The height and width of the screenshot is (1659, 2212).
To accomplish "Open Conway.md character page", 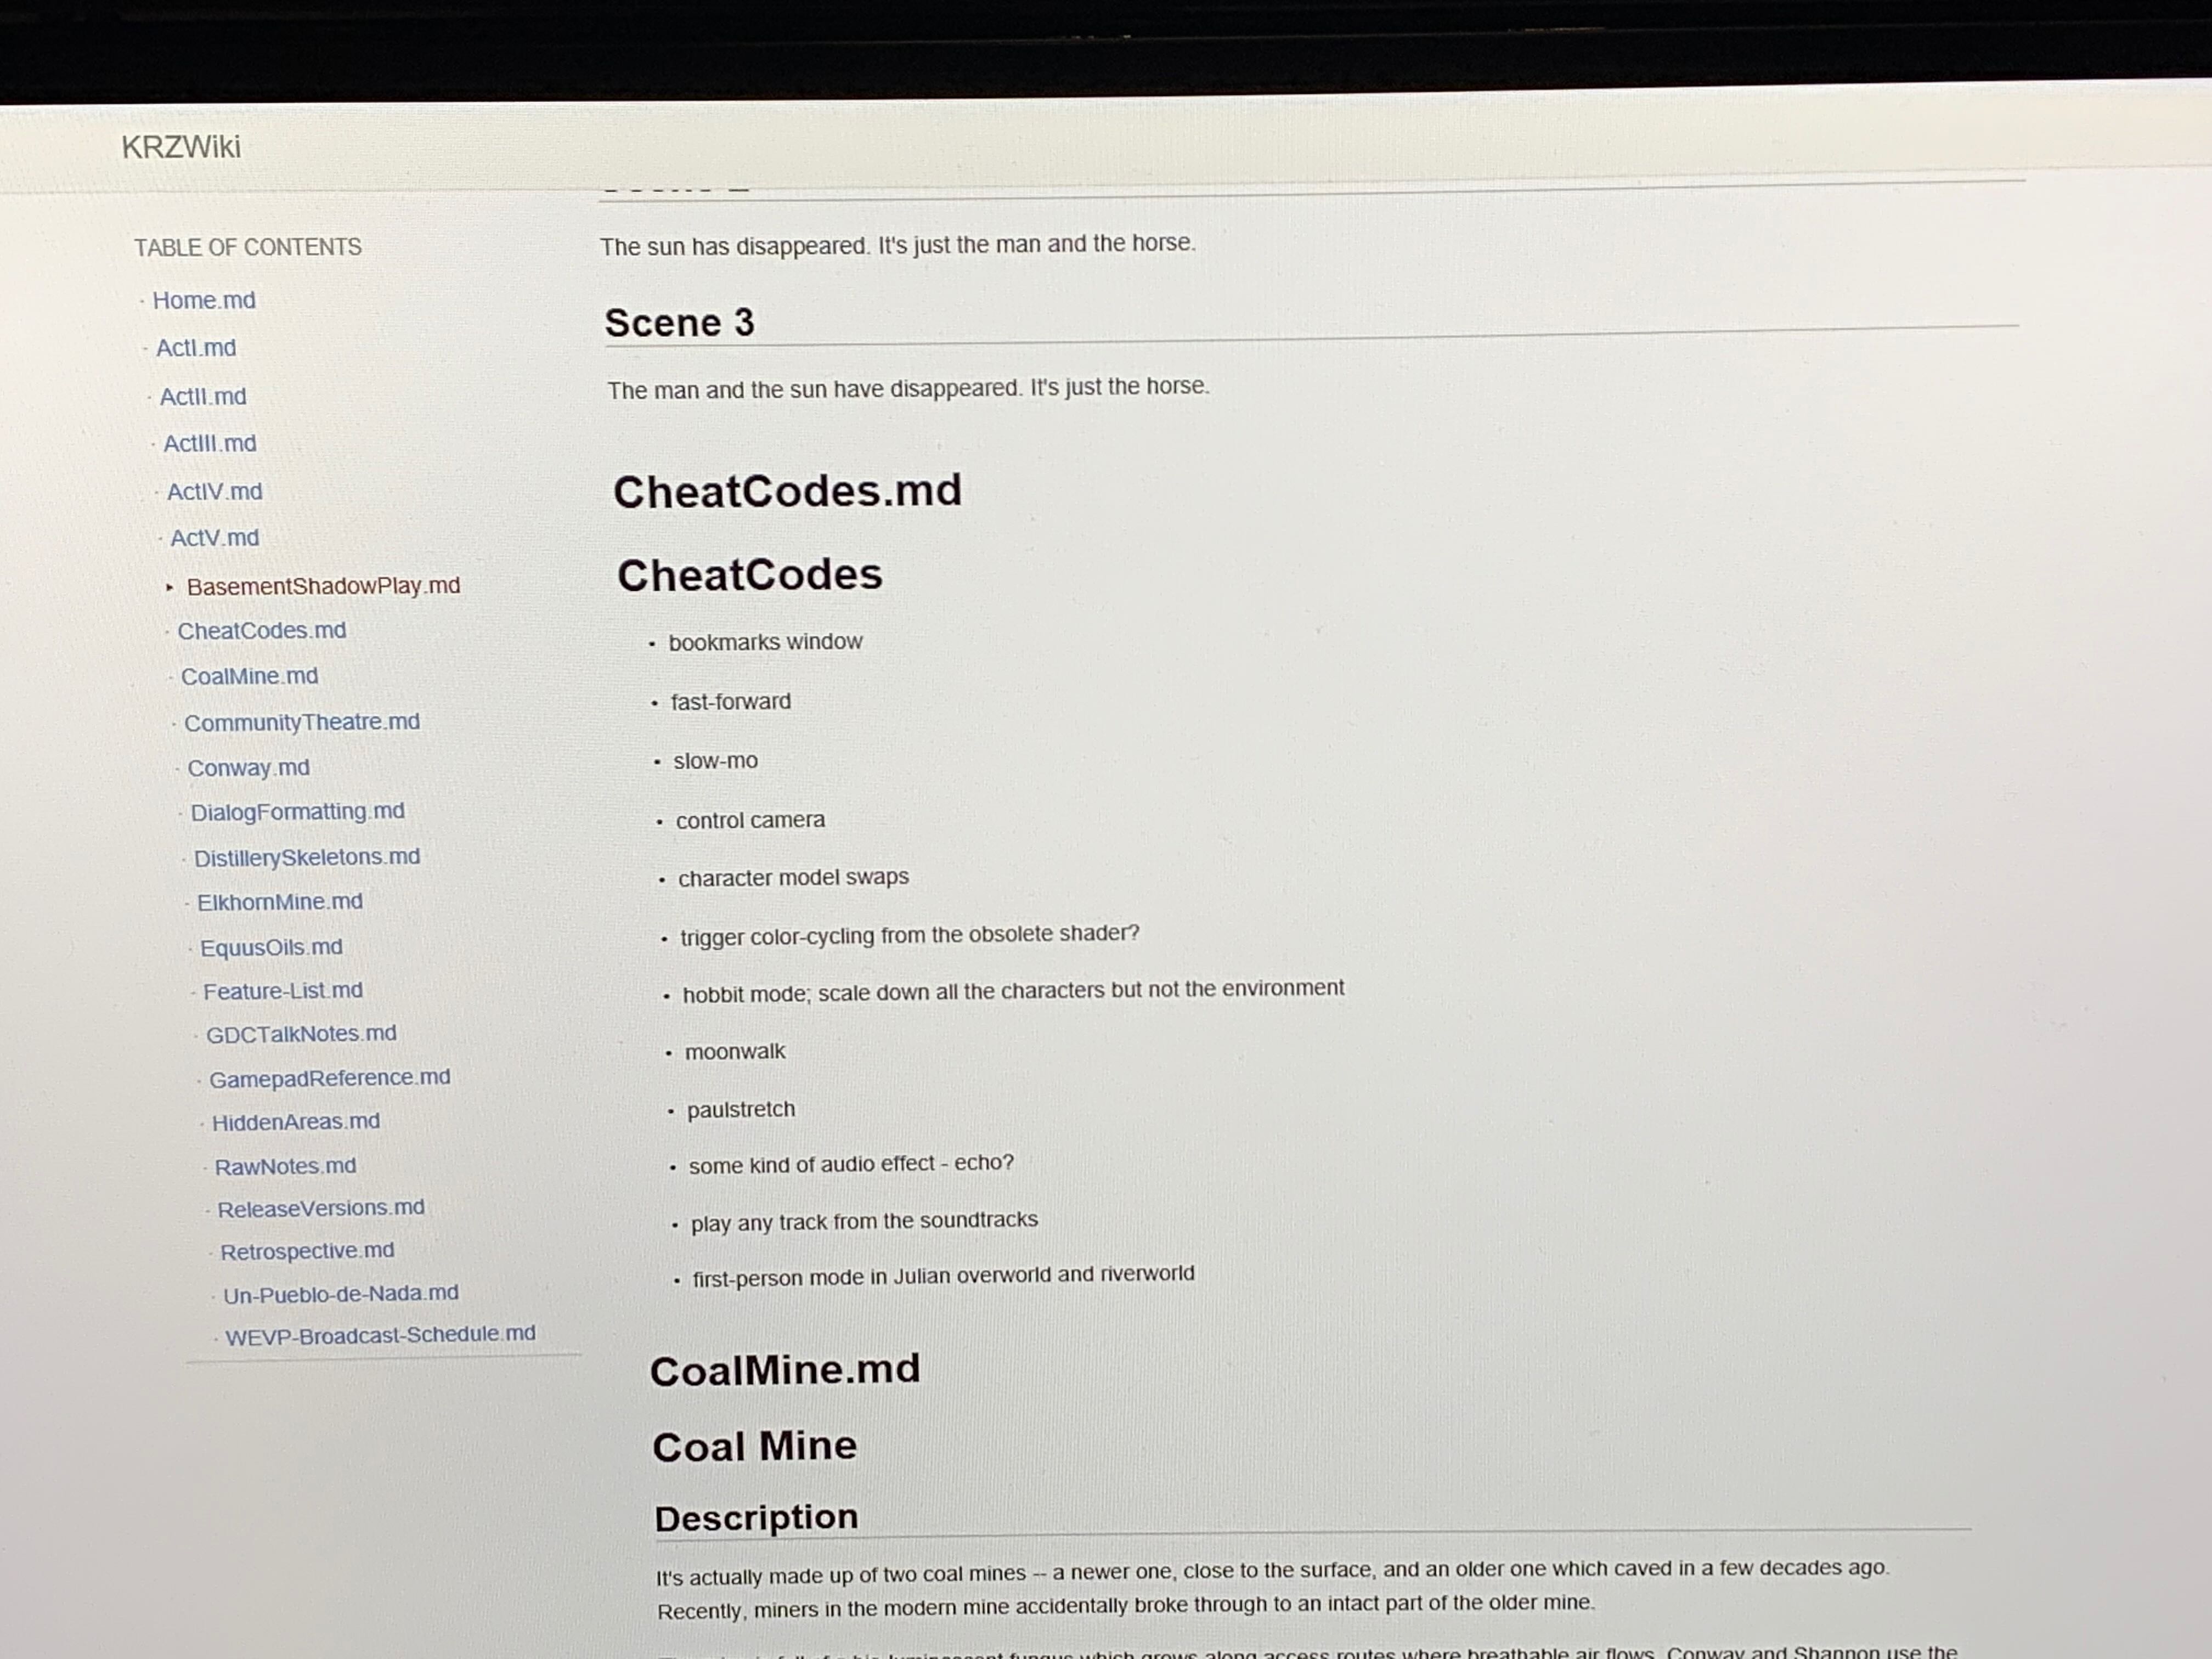I will pyautogui.click(x=249, y=768).
